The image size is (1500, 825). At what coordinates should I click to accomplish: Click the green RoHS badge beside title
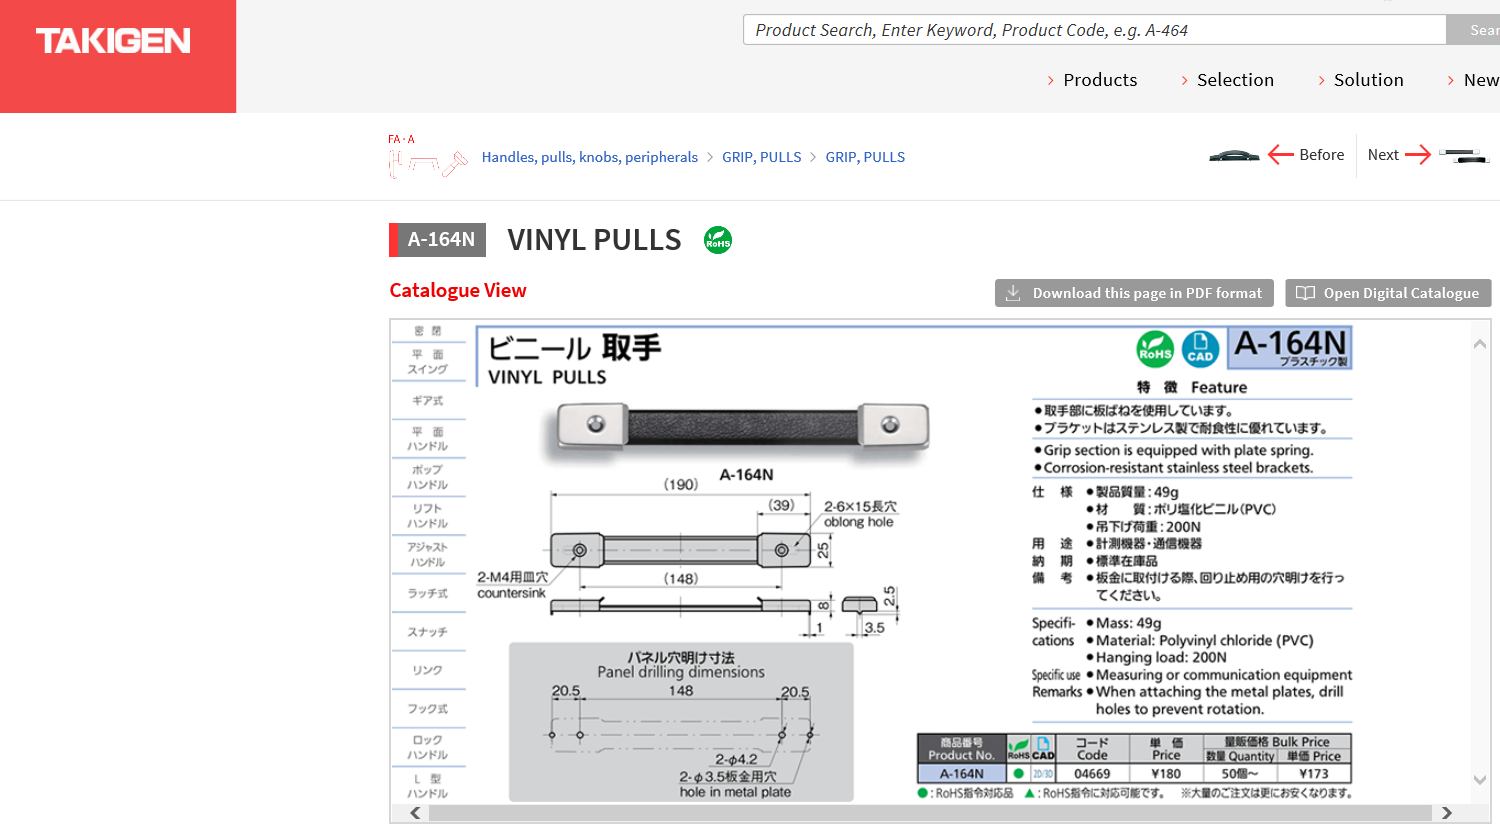(x=718, y=240)
